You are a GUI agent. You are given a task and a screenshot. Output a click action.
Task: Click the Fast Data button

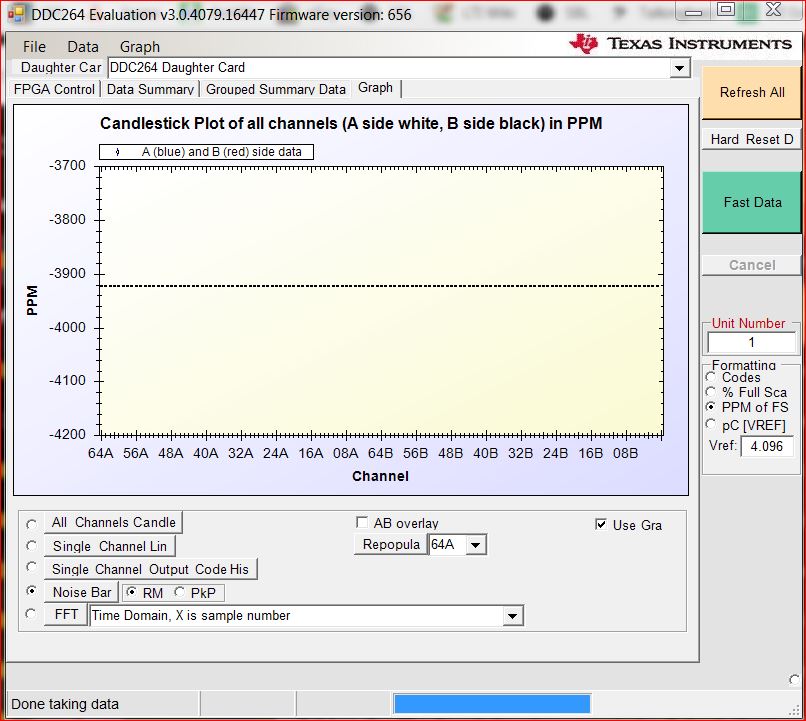point(752,202)
